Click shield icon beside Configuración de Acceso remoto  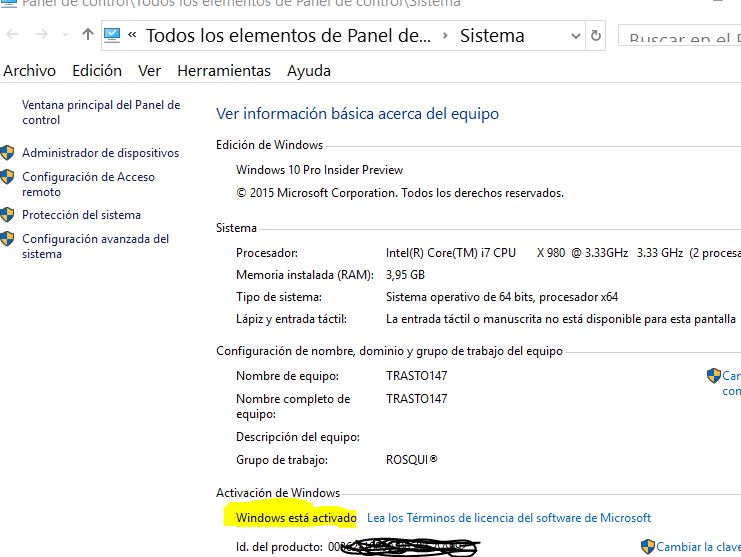pos(7,177)
